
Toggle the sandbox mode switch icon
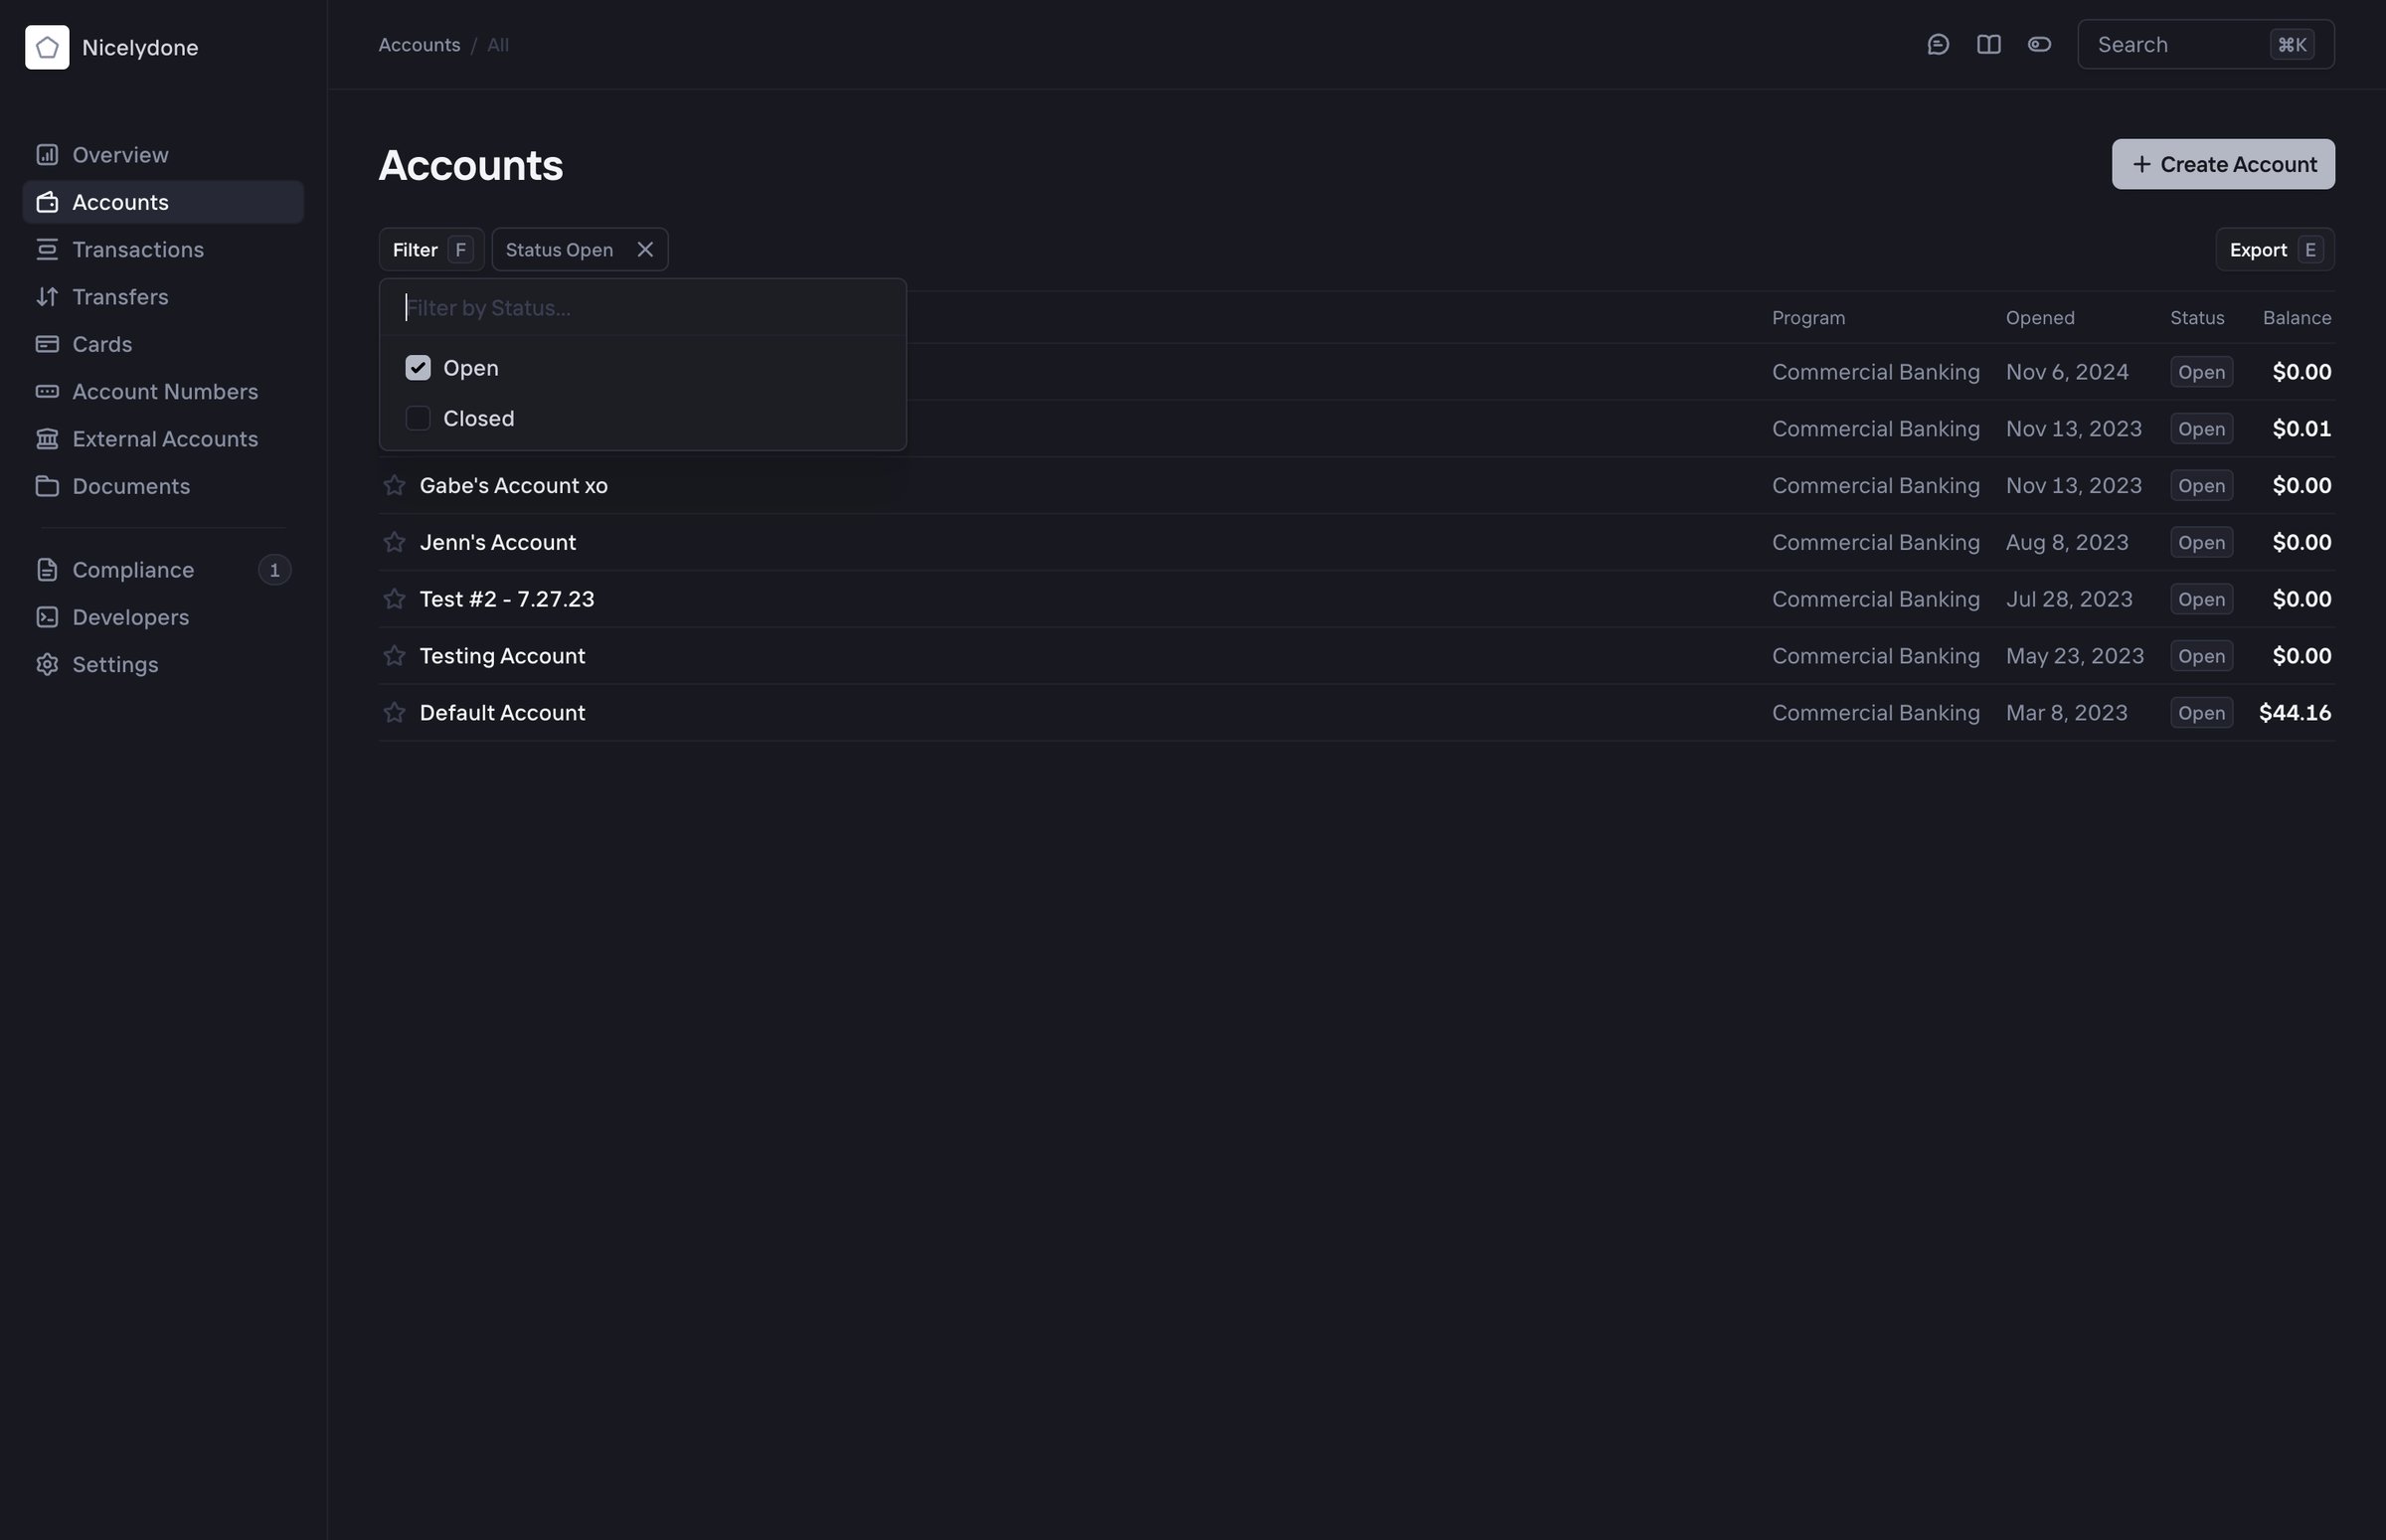coord(2039,45)
